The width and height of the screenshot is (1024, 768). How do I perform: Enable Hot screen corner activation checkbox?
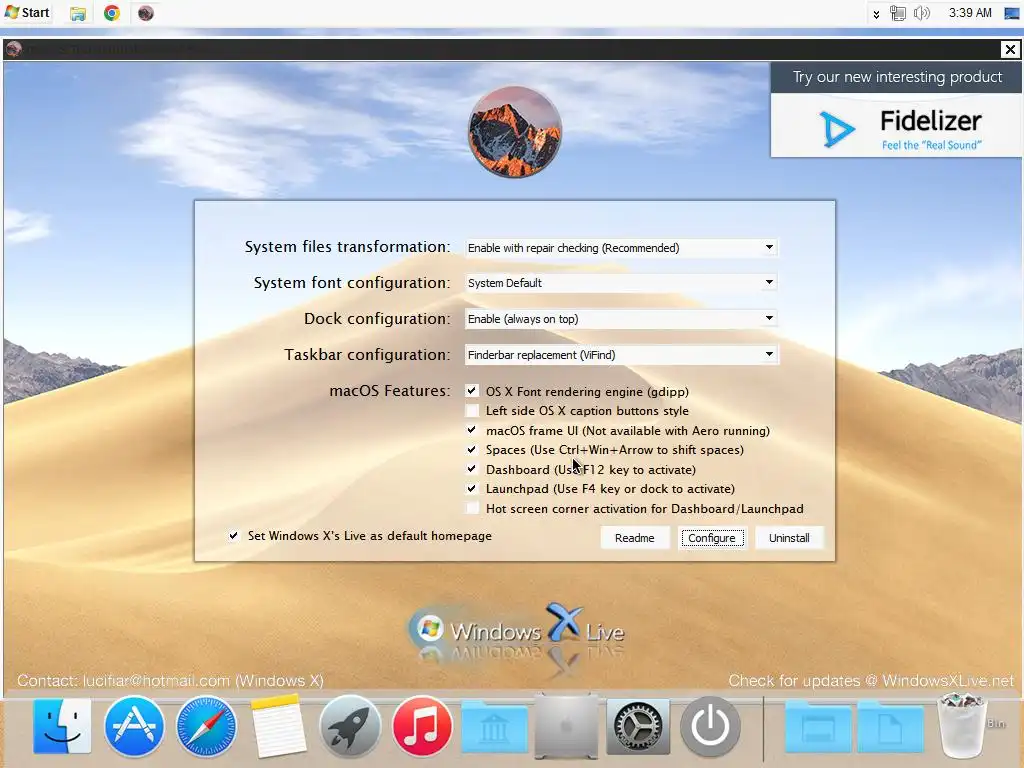pos(472,508)
